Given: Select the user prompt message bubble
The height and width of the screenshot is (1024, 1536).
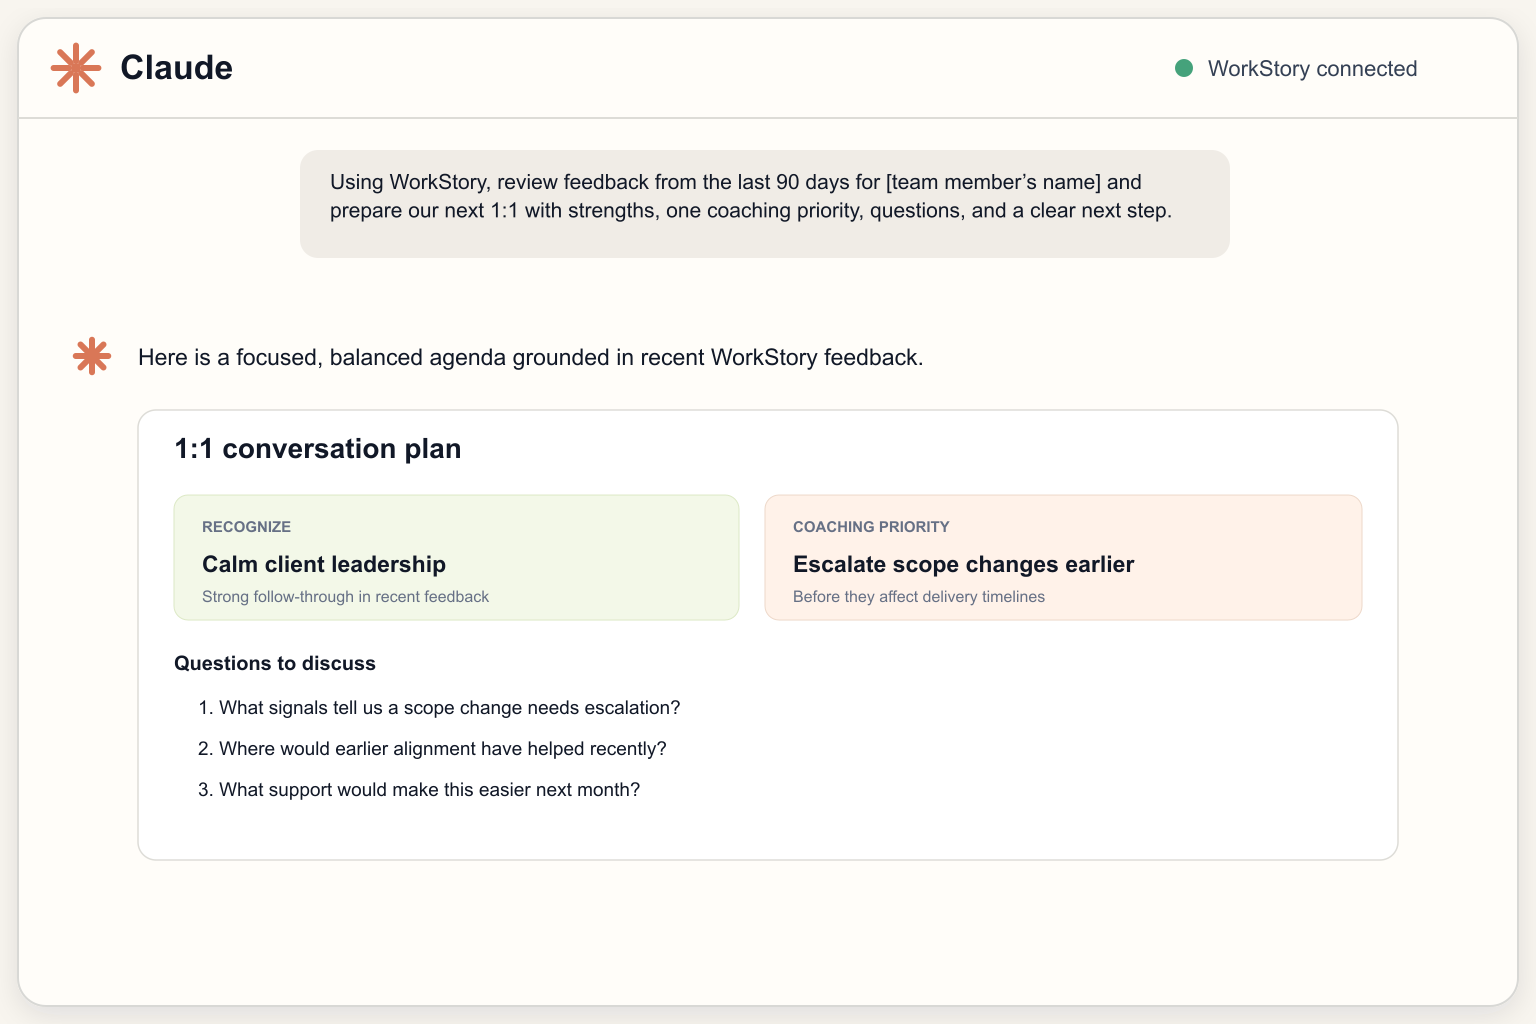Looking at the screenshot, I should [x=765, y=204].
